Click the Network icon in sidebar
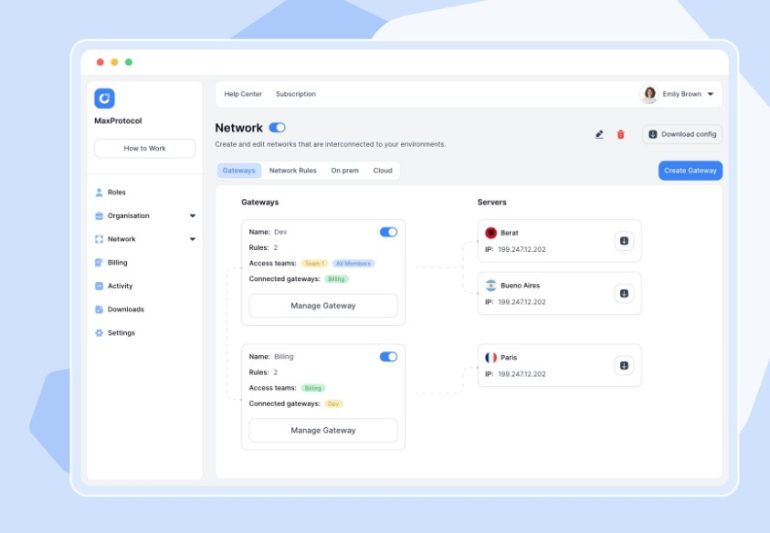Viewport: 770px width, 533px height. coord(99,239)
